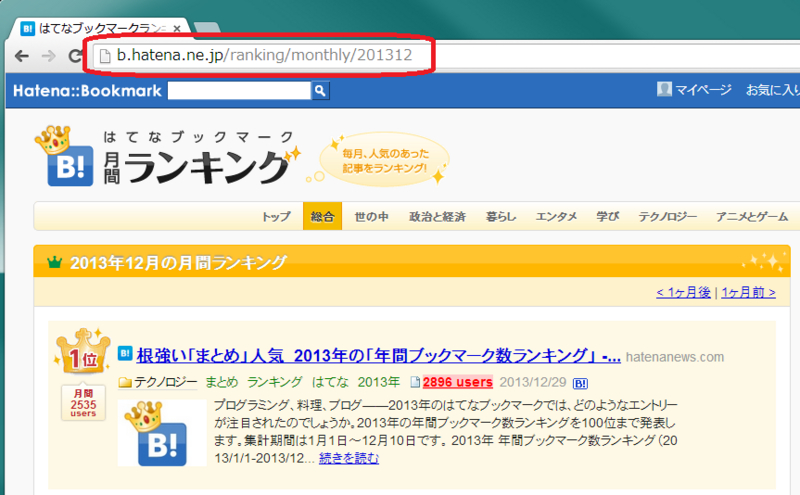
Task: Select the 総合 tab
Action: [x=322, y=216]
